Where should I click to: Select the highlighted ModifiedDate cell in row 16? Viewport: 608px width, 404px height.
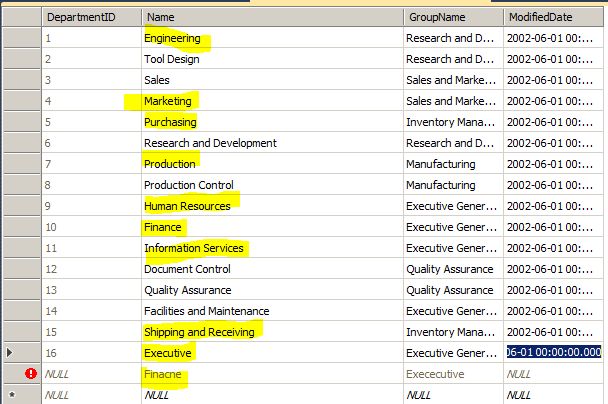(x=554, y=353)
